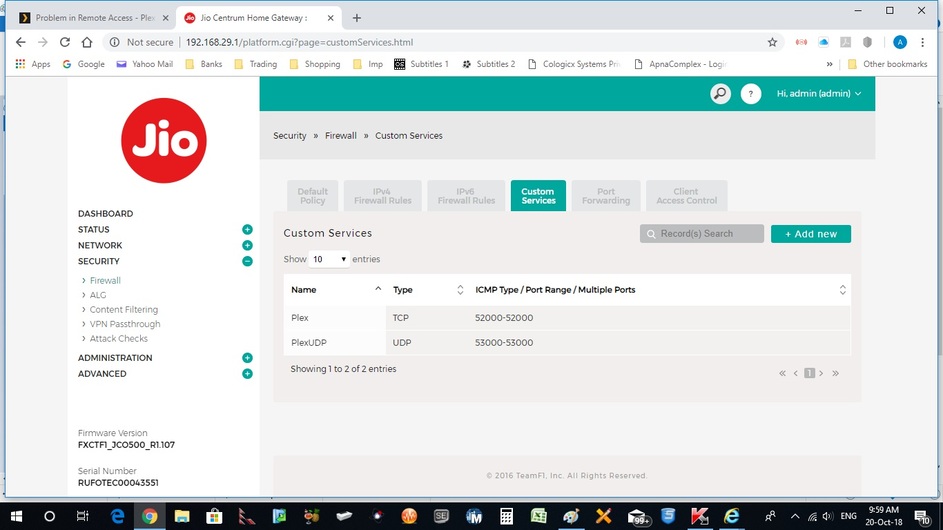Go to first page of results

point(782,374)
